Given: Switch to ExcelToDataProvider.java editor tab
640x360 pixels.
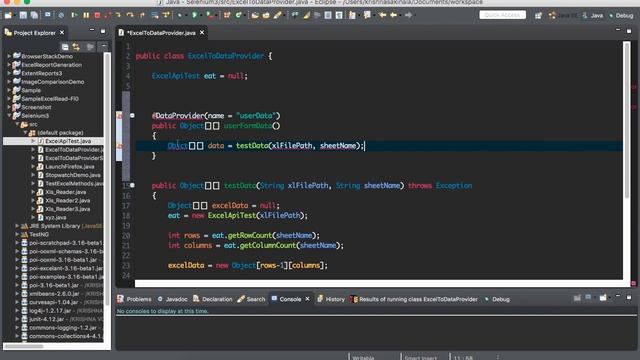Looking at the screenshot, I should [161, 33].
